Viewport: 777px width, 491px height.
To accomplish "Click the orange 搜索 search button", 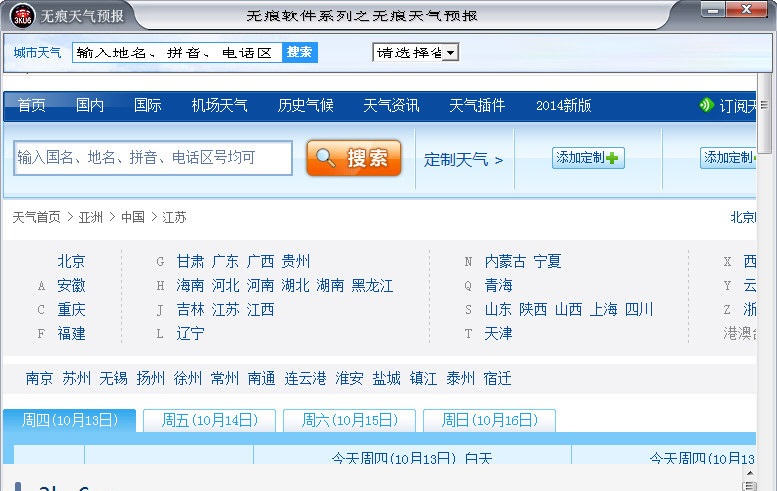I will [354, 158].
